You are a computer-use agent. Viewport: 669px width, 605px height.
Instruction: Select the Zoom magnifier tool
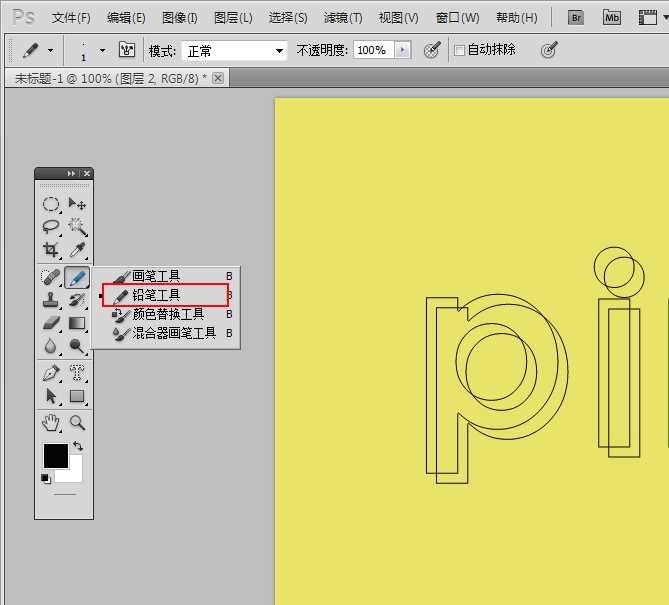pos(77,423)
